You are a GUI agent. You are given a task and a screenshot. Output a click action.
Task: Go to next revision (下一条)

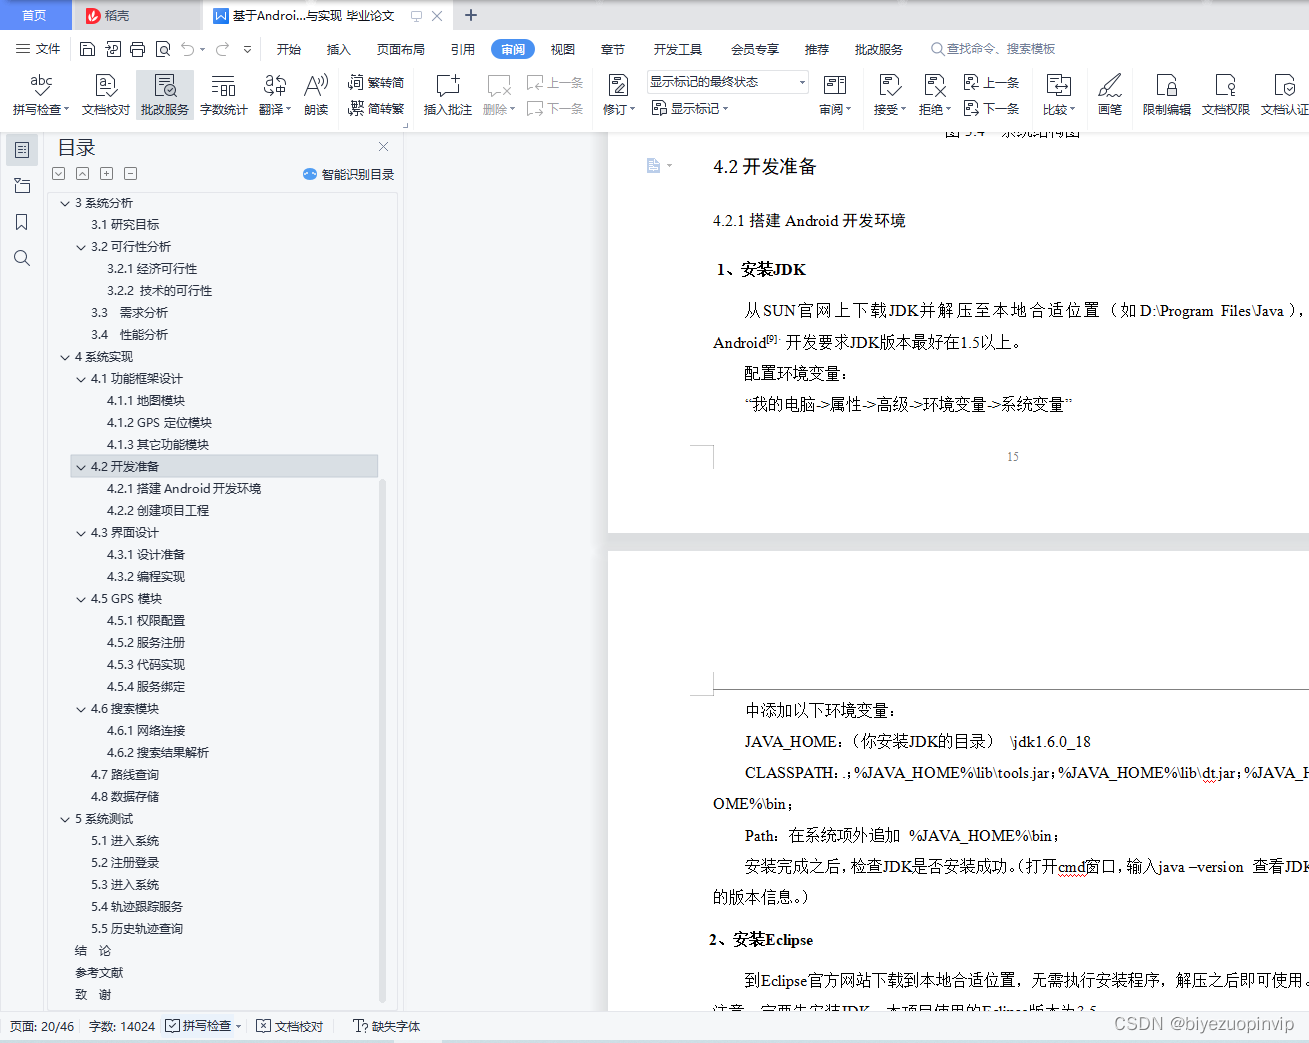[x=991, y=108]
